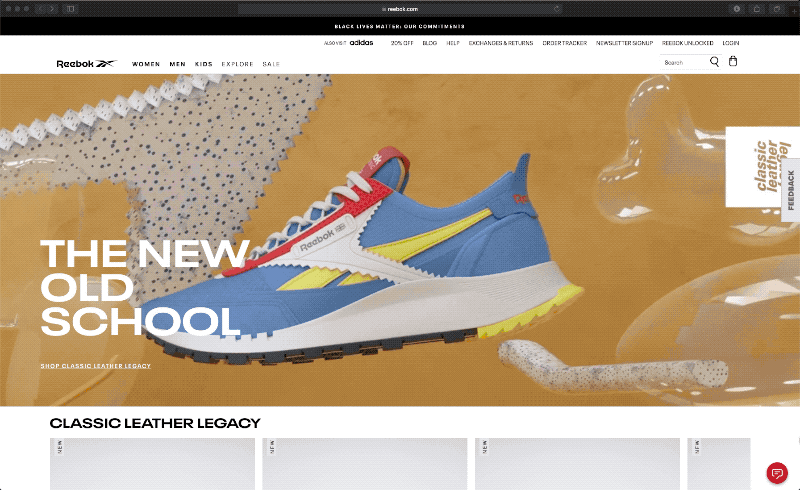Click Safari's back arrow

click(40, 9)
